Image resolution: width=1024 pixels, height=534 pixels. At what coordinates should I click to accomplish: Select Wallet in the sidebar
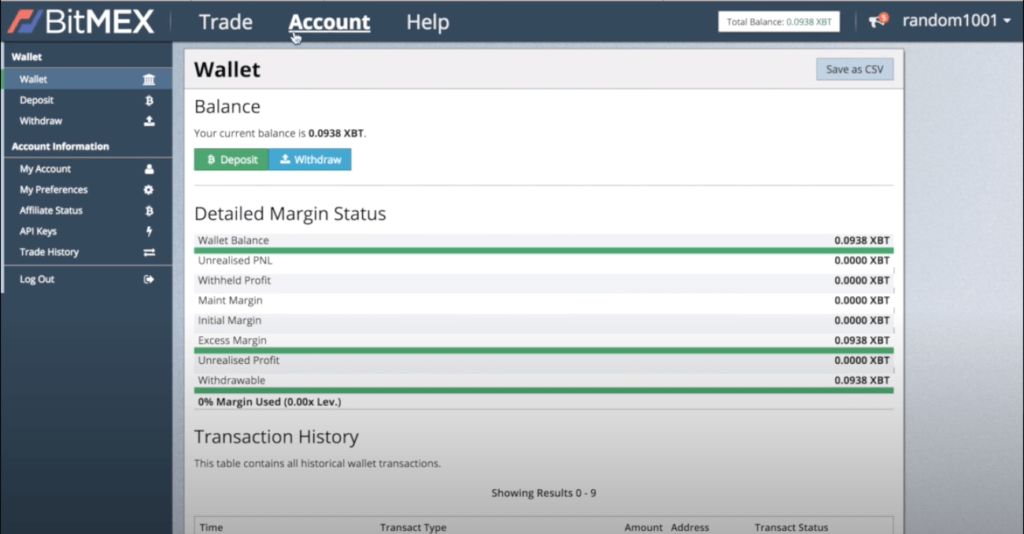click(88, 79)
